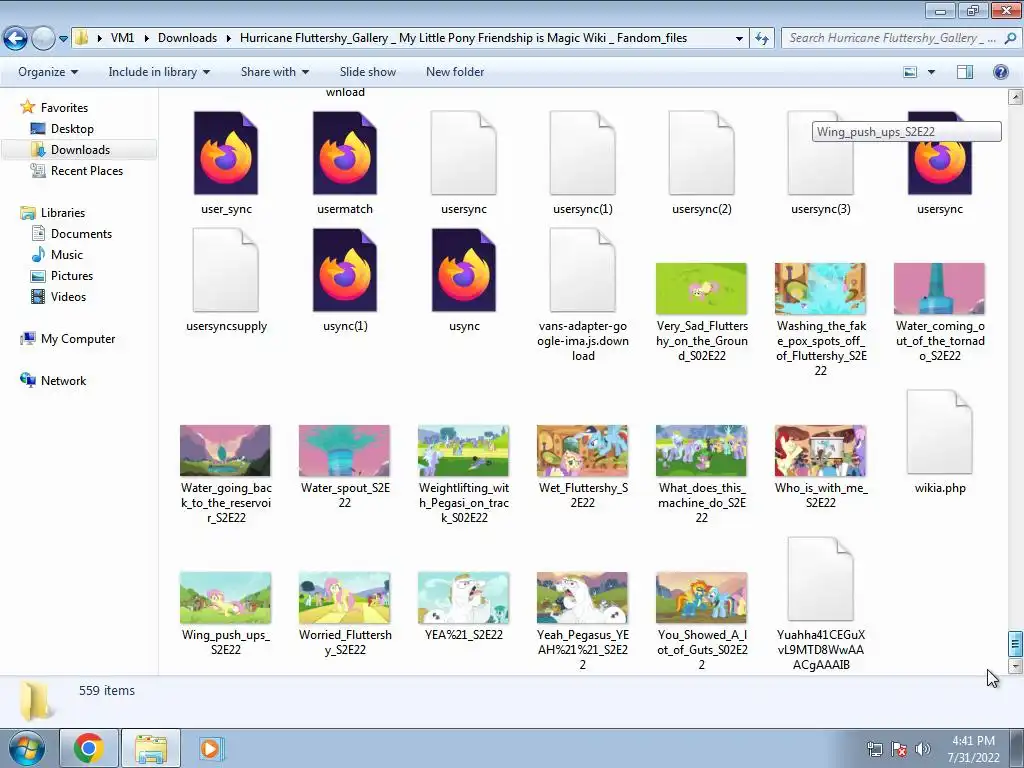1024x768 pixels.
Task: Create a New folder
Action: click(455, 72)
